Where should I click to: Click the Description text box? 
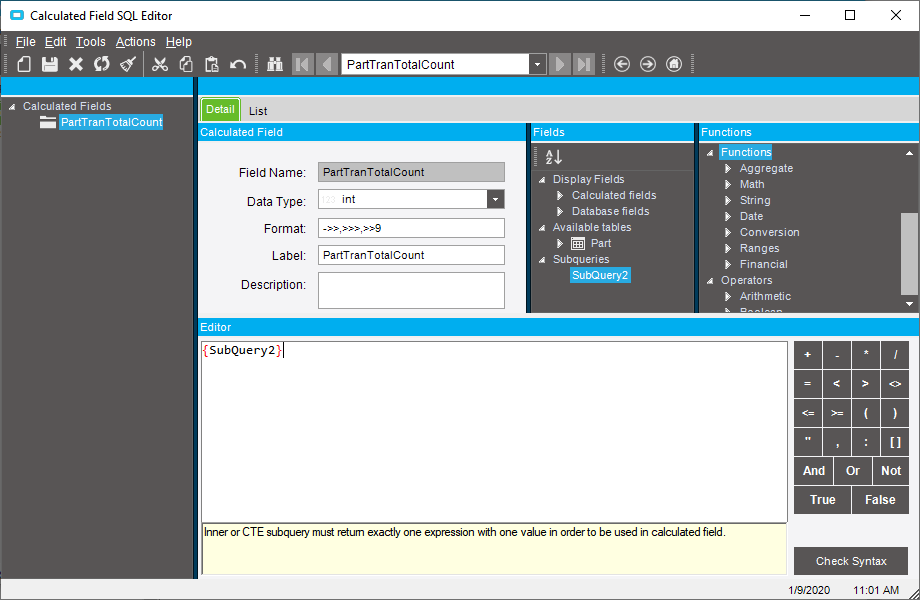click(x=411, y=290)
